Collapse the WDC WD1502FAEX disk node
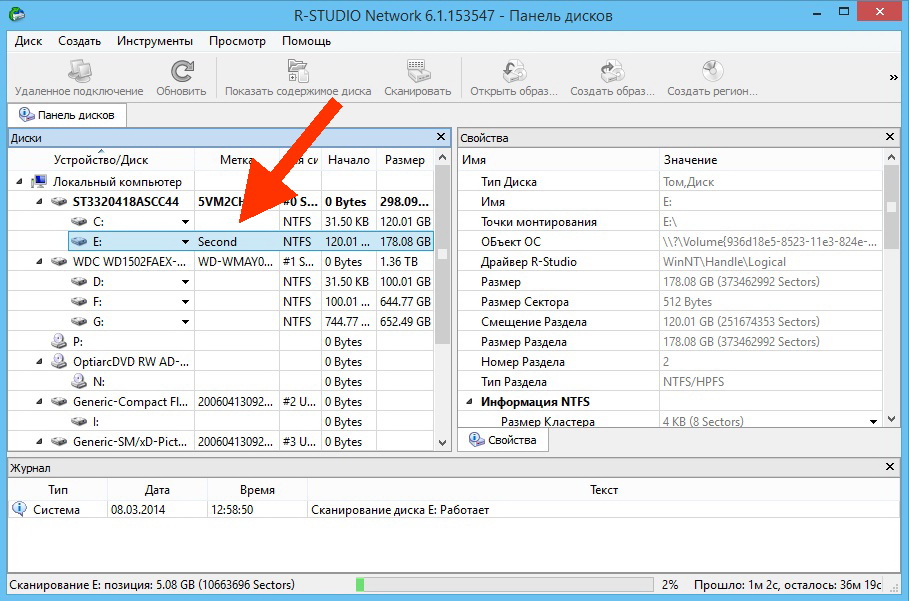The image size is (909, 601). pos(41,262)
